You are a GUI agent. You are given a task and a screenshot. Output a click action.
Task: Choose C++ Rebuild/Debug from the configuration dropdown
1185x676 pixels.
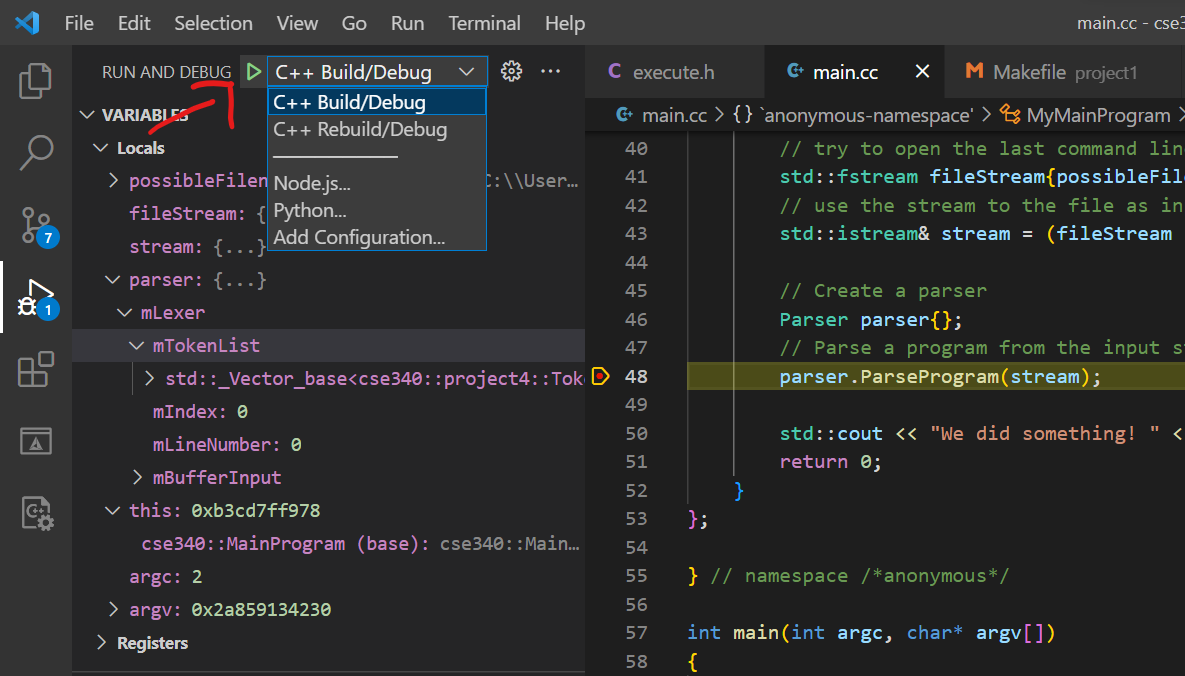tap(358, 128)
